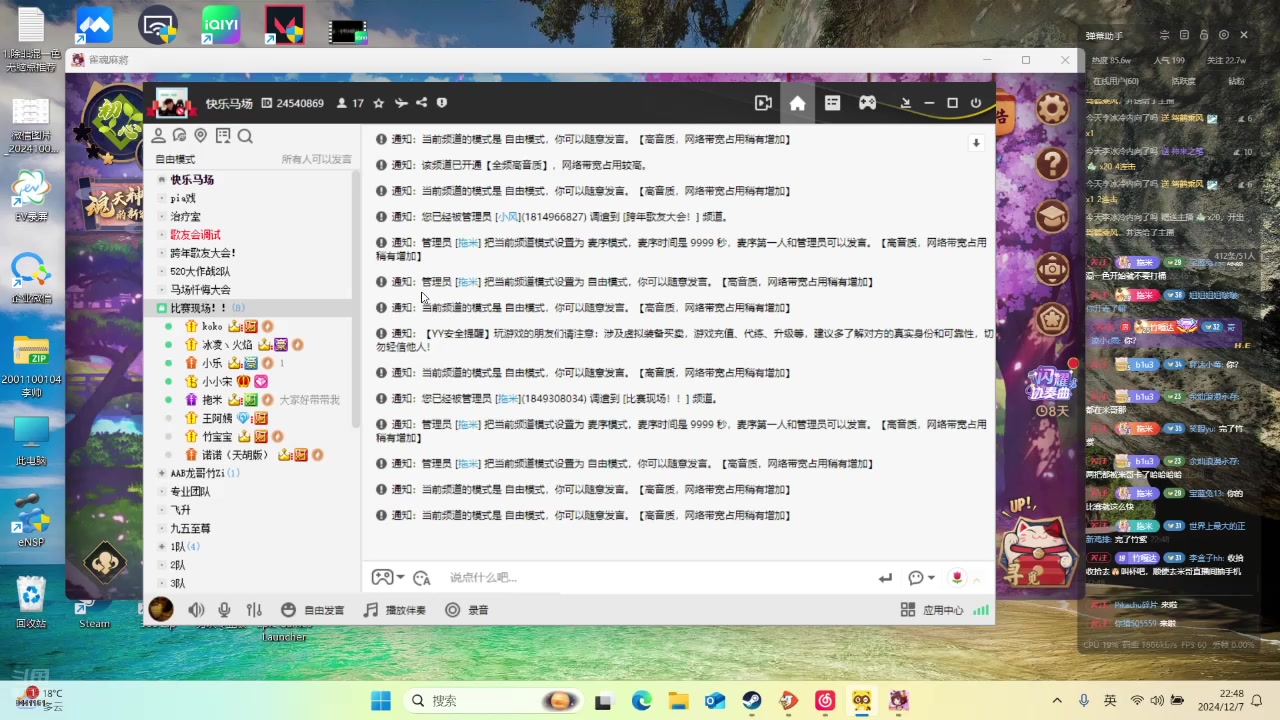The height and width of the screenshot is (720, 1280).
Task: Open 播放伴奏 accompaniment player
Action: (394, 610)
